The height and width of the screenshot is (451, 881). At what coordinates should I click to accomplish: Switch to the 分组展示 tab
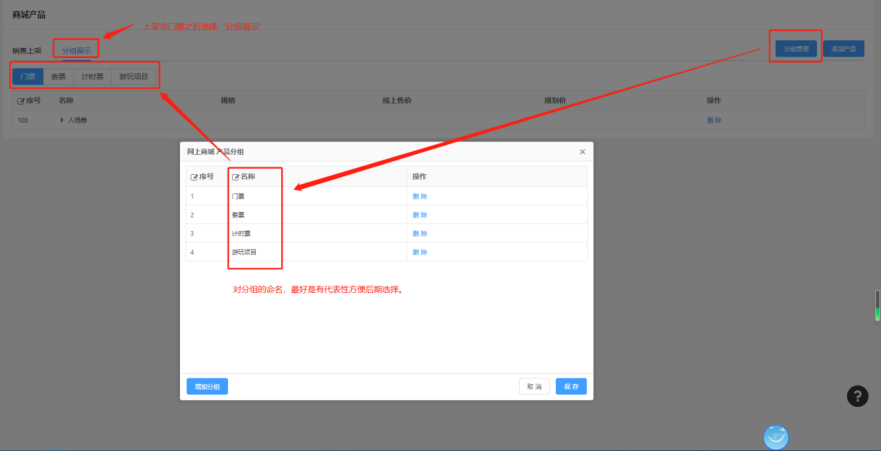click(76, 49)
